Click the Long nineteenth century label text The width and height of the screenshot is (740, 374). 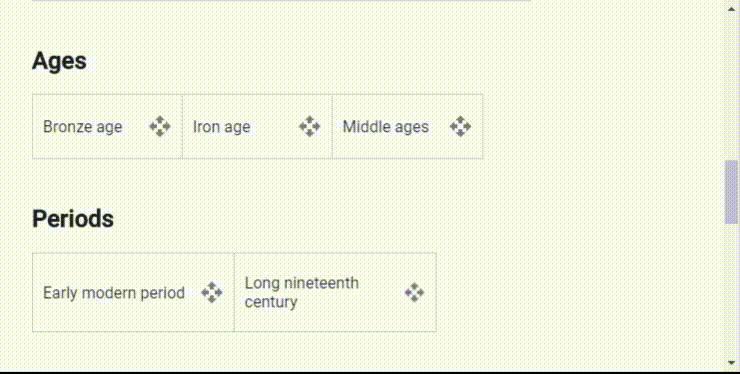click(302, 292)
